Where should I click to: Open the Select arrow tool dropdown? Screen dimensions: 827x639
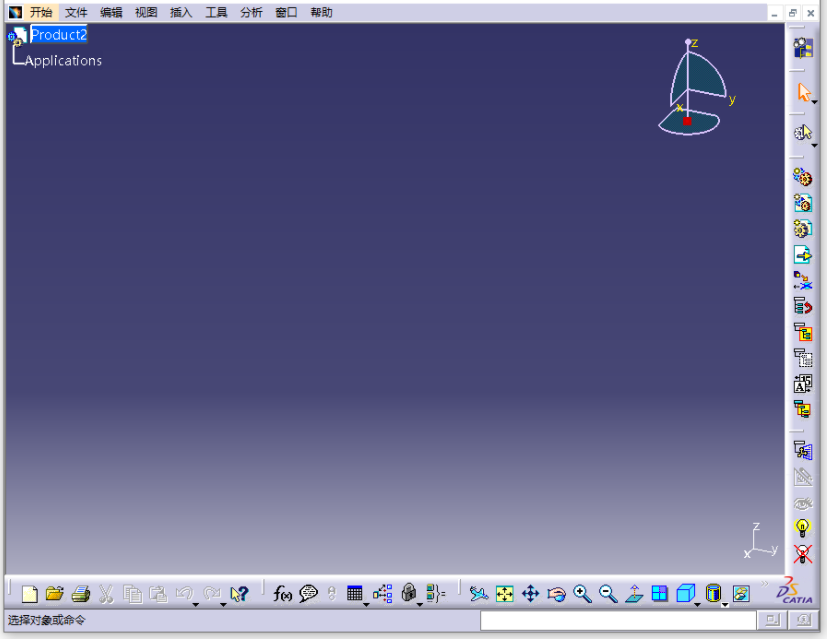coord(815,102)
